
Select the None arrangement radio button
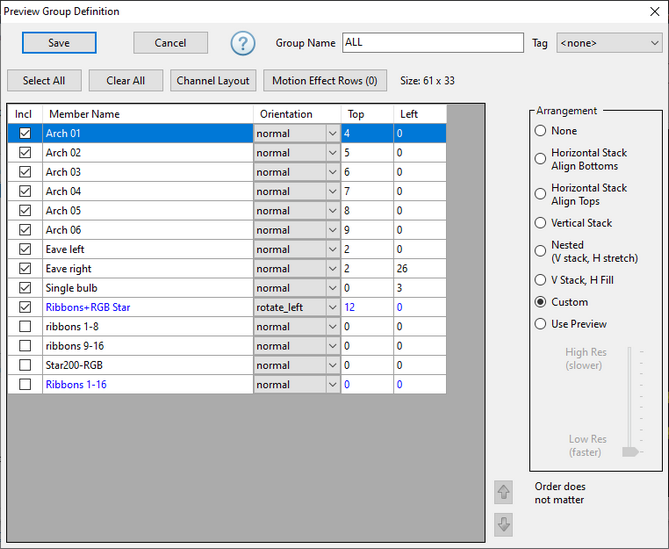click(x=541, y=131)
